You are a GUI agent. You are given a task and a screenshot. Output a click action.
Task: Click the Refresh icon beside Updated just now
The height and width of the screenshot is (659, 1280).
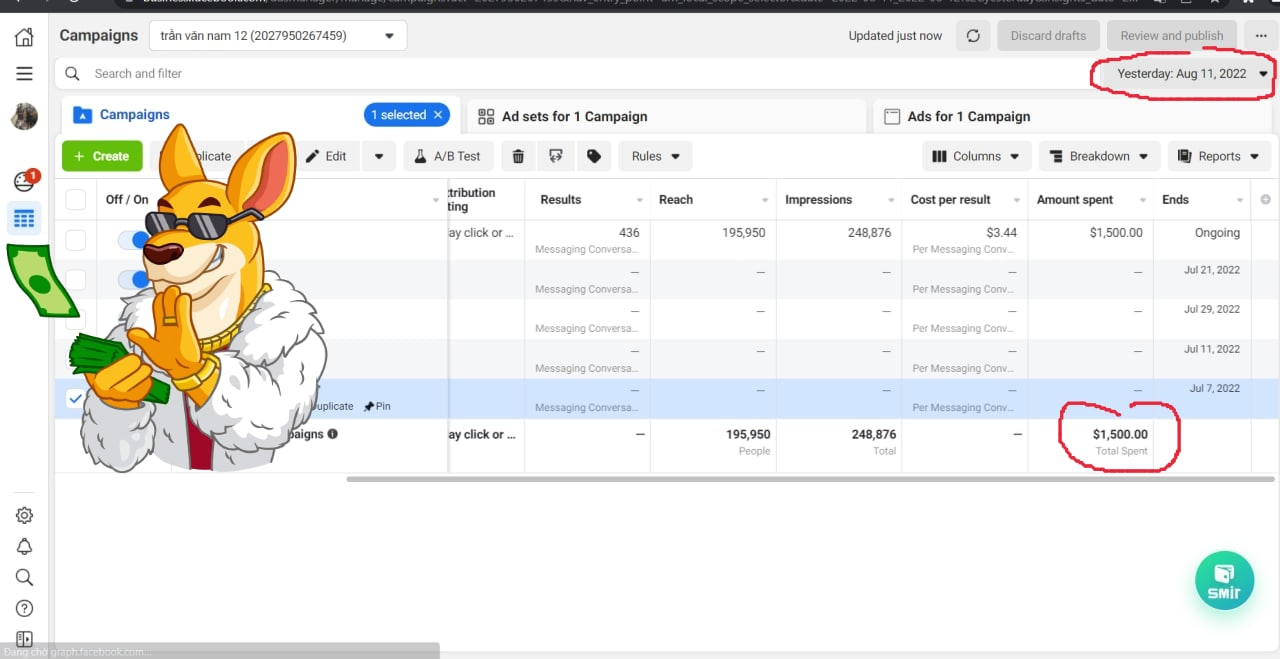pos(973,36)
